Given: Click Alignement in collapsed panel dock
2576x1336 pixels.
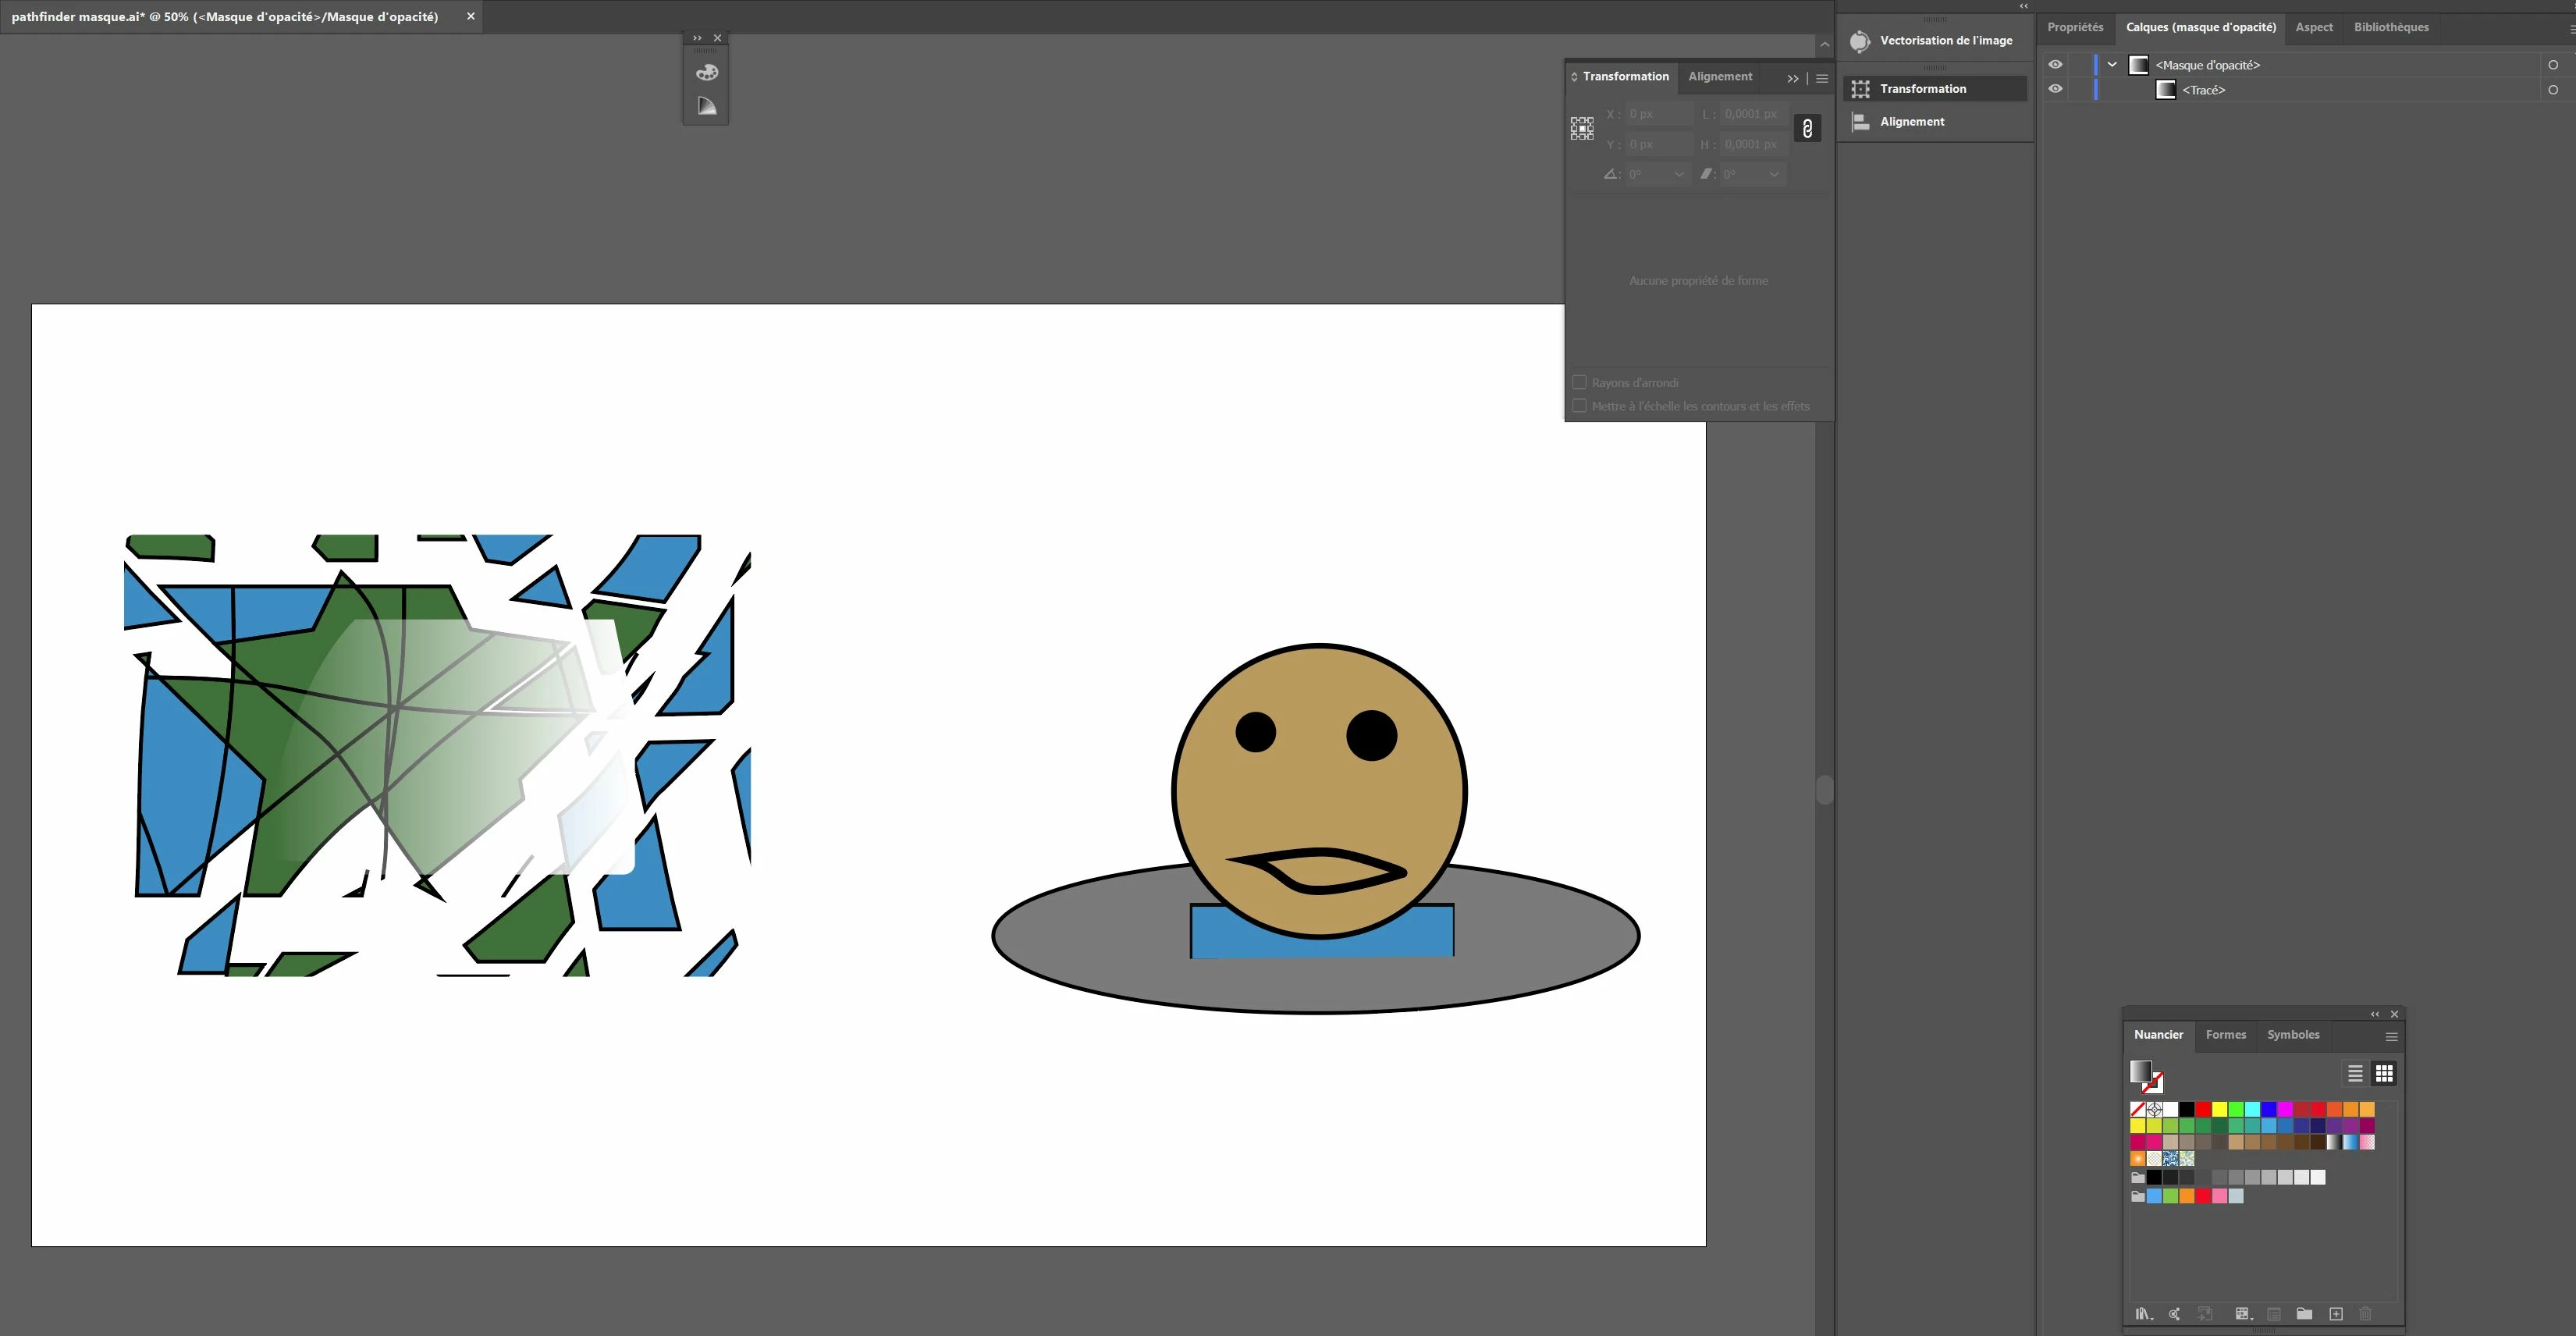Looking at the screenshot, I should point(1911,122).
